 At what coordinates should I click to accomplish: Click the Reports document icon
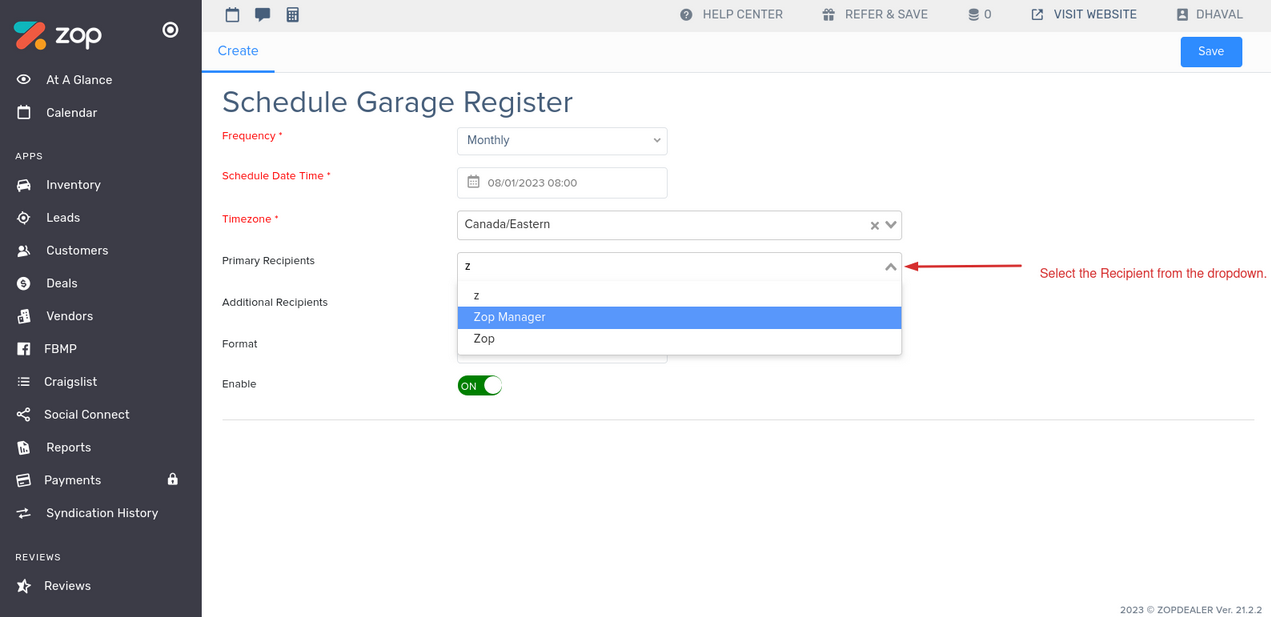tap(24, 448)
